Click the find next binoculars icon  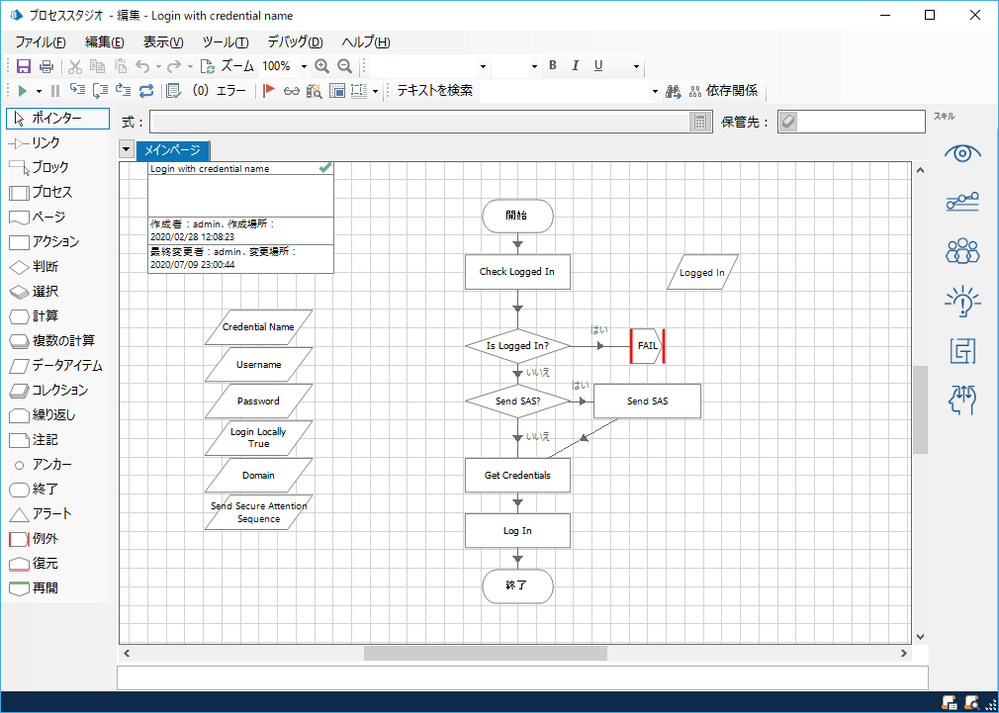673,91
